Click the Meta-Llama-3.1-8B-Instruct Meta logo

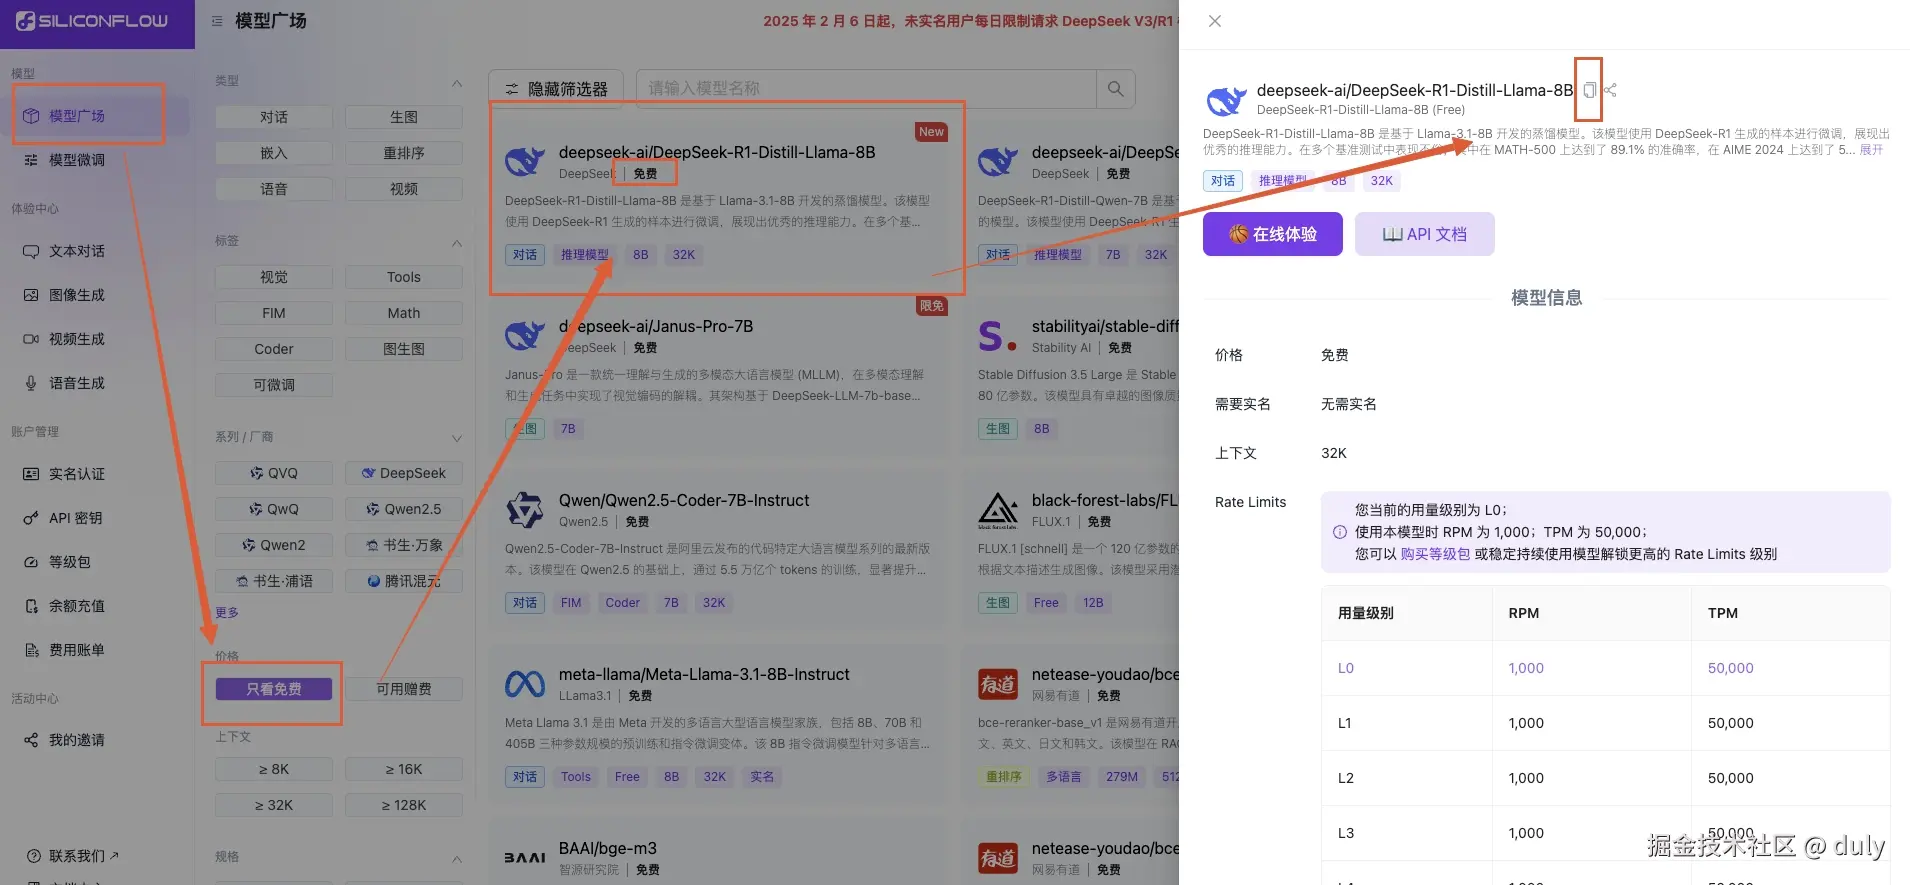(x=525, y=684)
